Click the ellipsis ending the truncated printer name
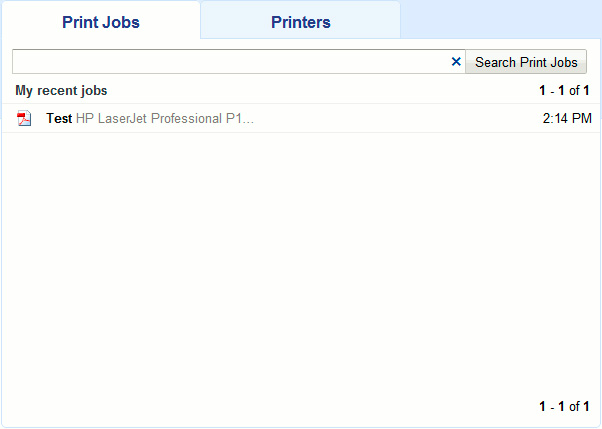602x429 pixels. 250,118
